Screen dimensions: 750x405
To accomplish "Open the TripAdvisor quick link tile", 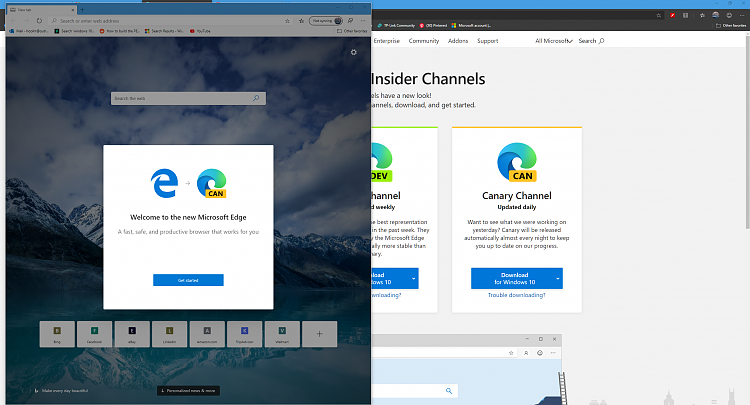I will point(244,334).
